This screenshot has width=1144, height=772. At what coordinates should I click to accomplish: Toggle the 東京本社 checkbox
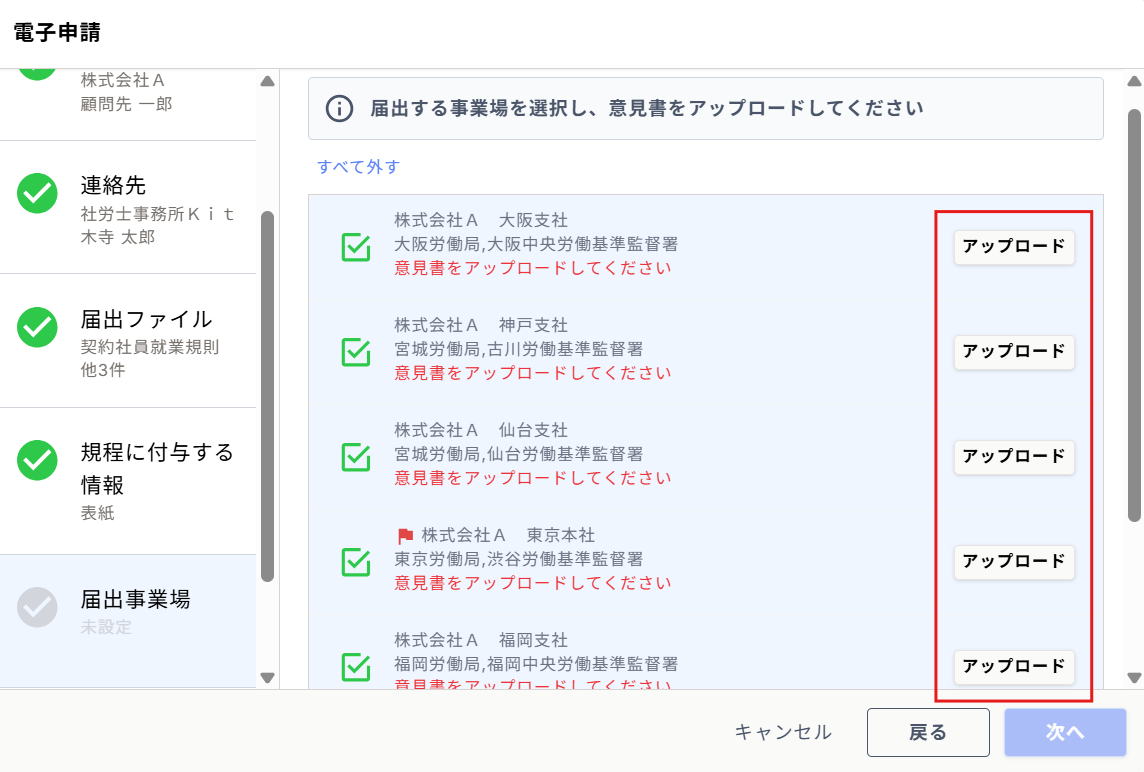pyautogui.click(x=356, y=563)
